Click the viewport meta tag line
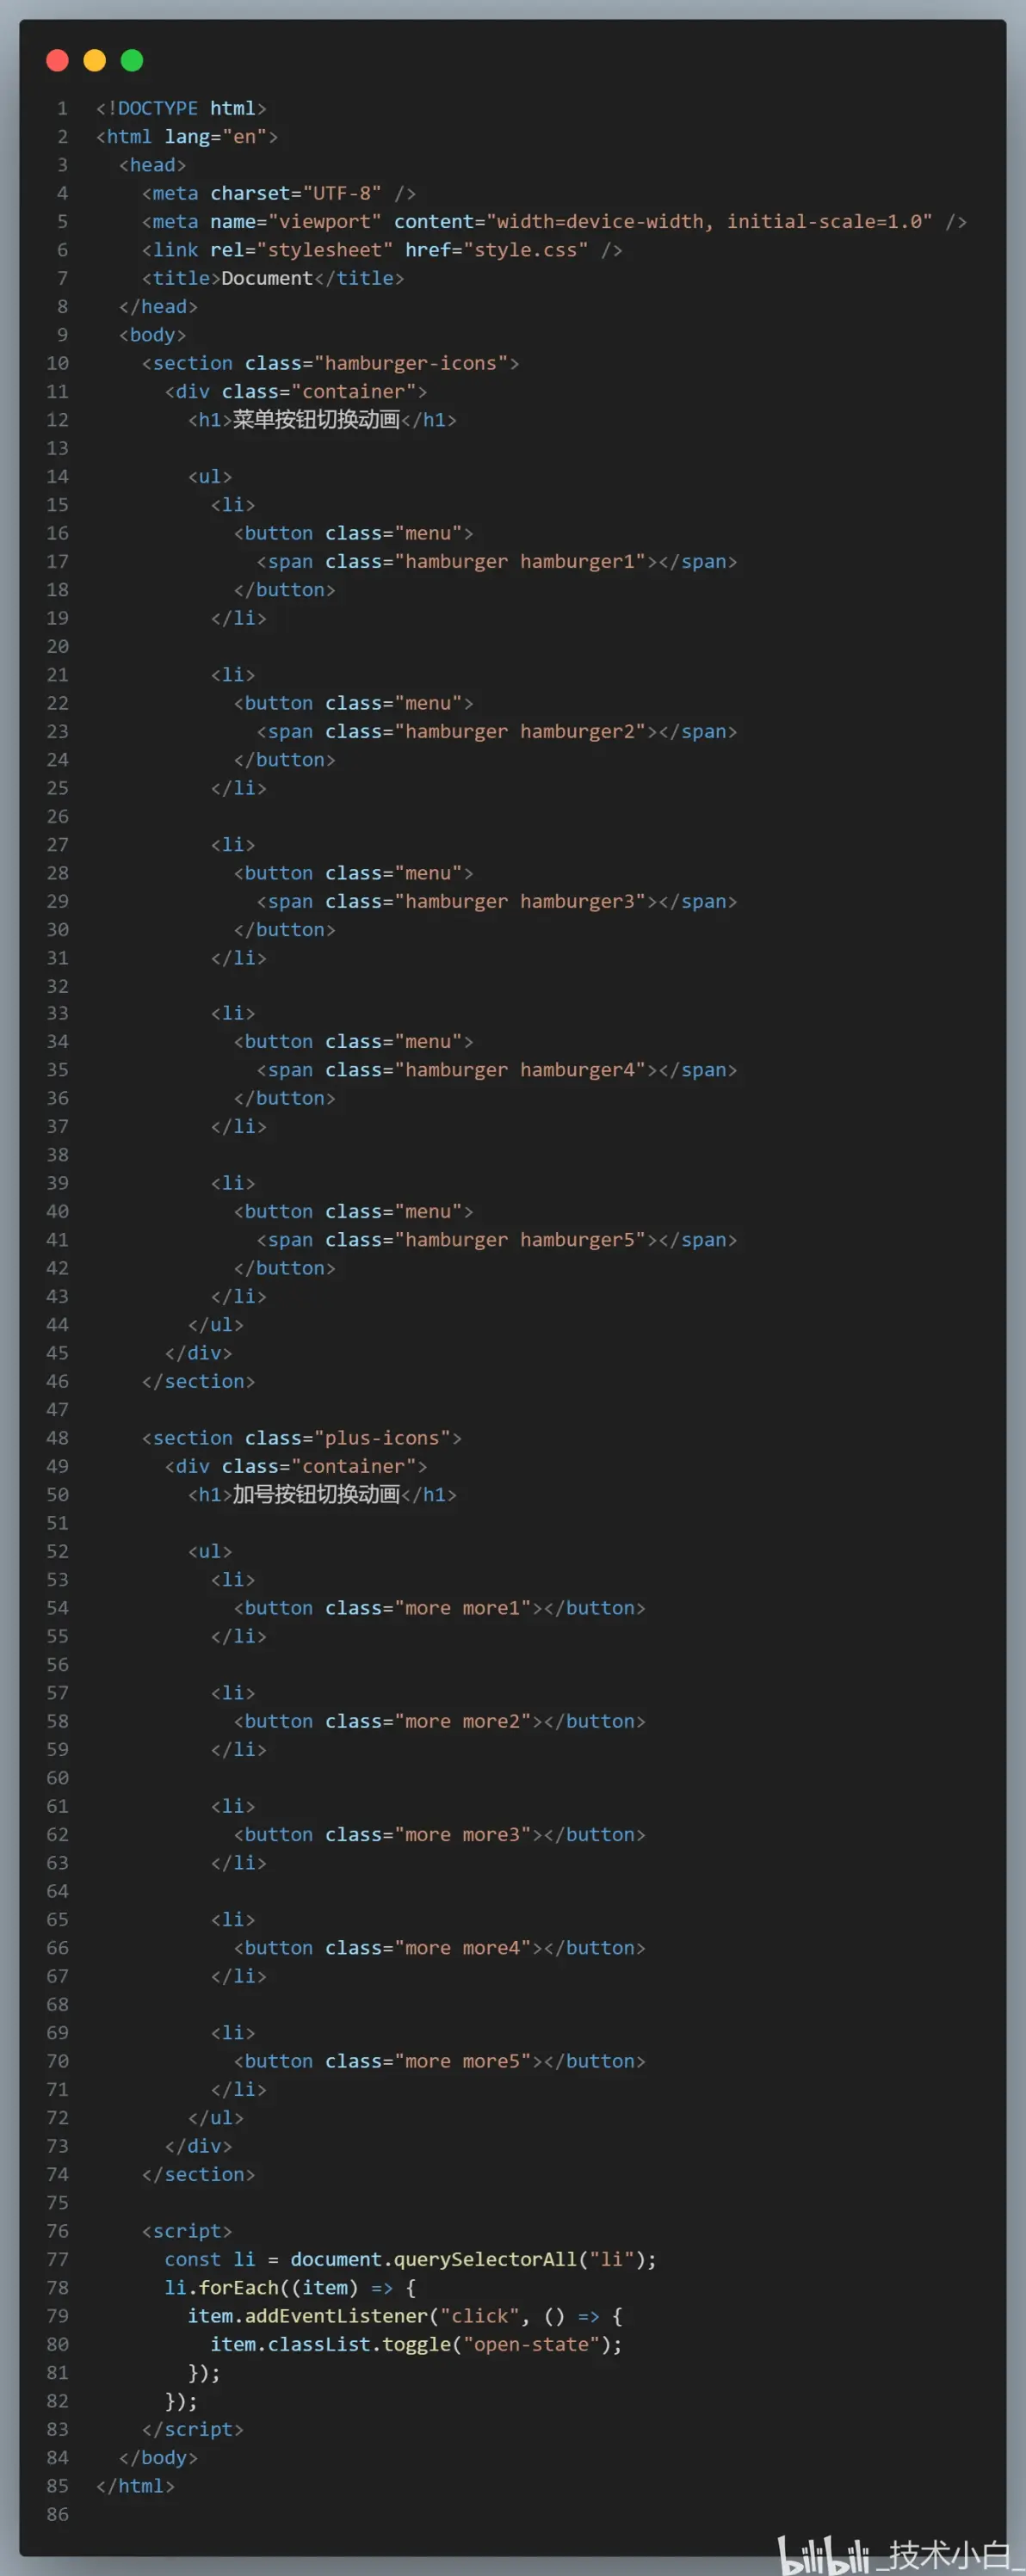1026x2576 pixels. [554, 222]
